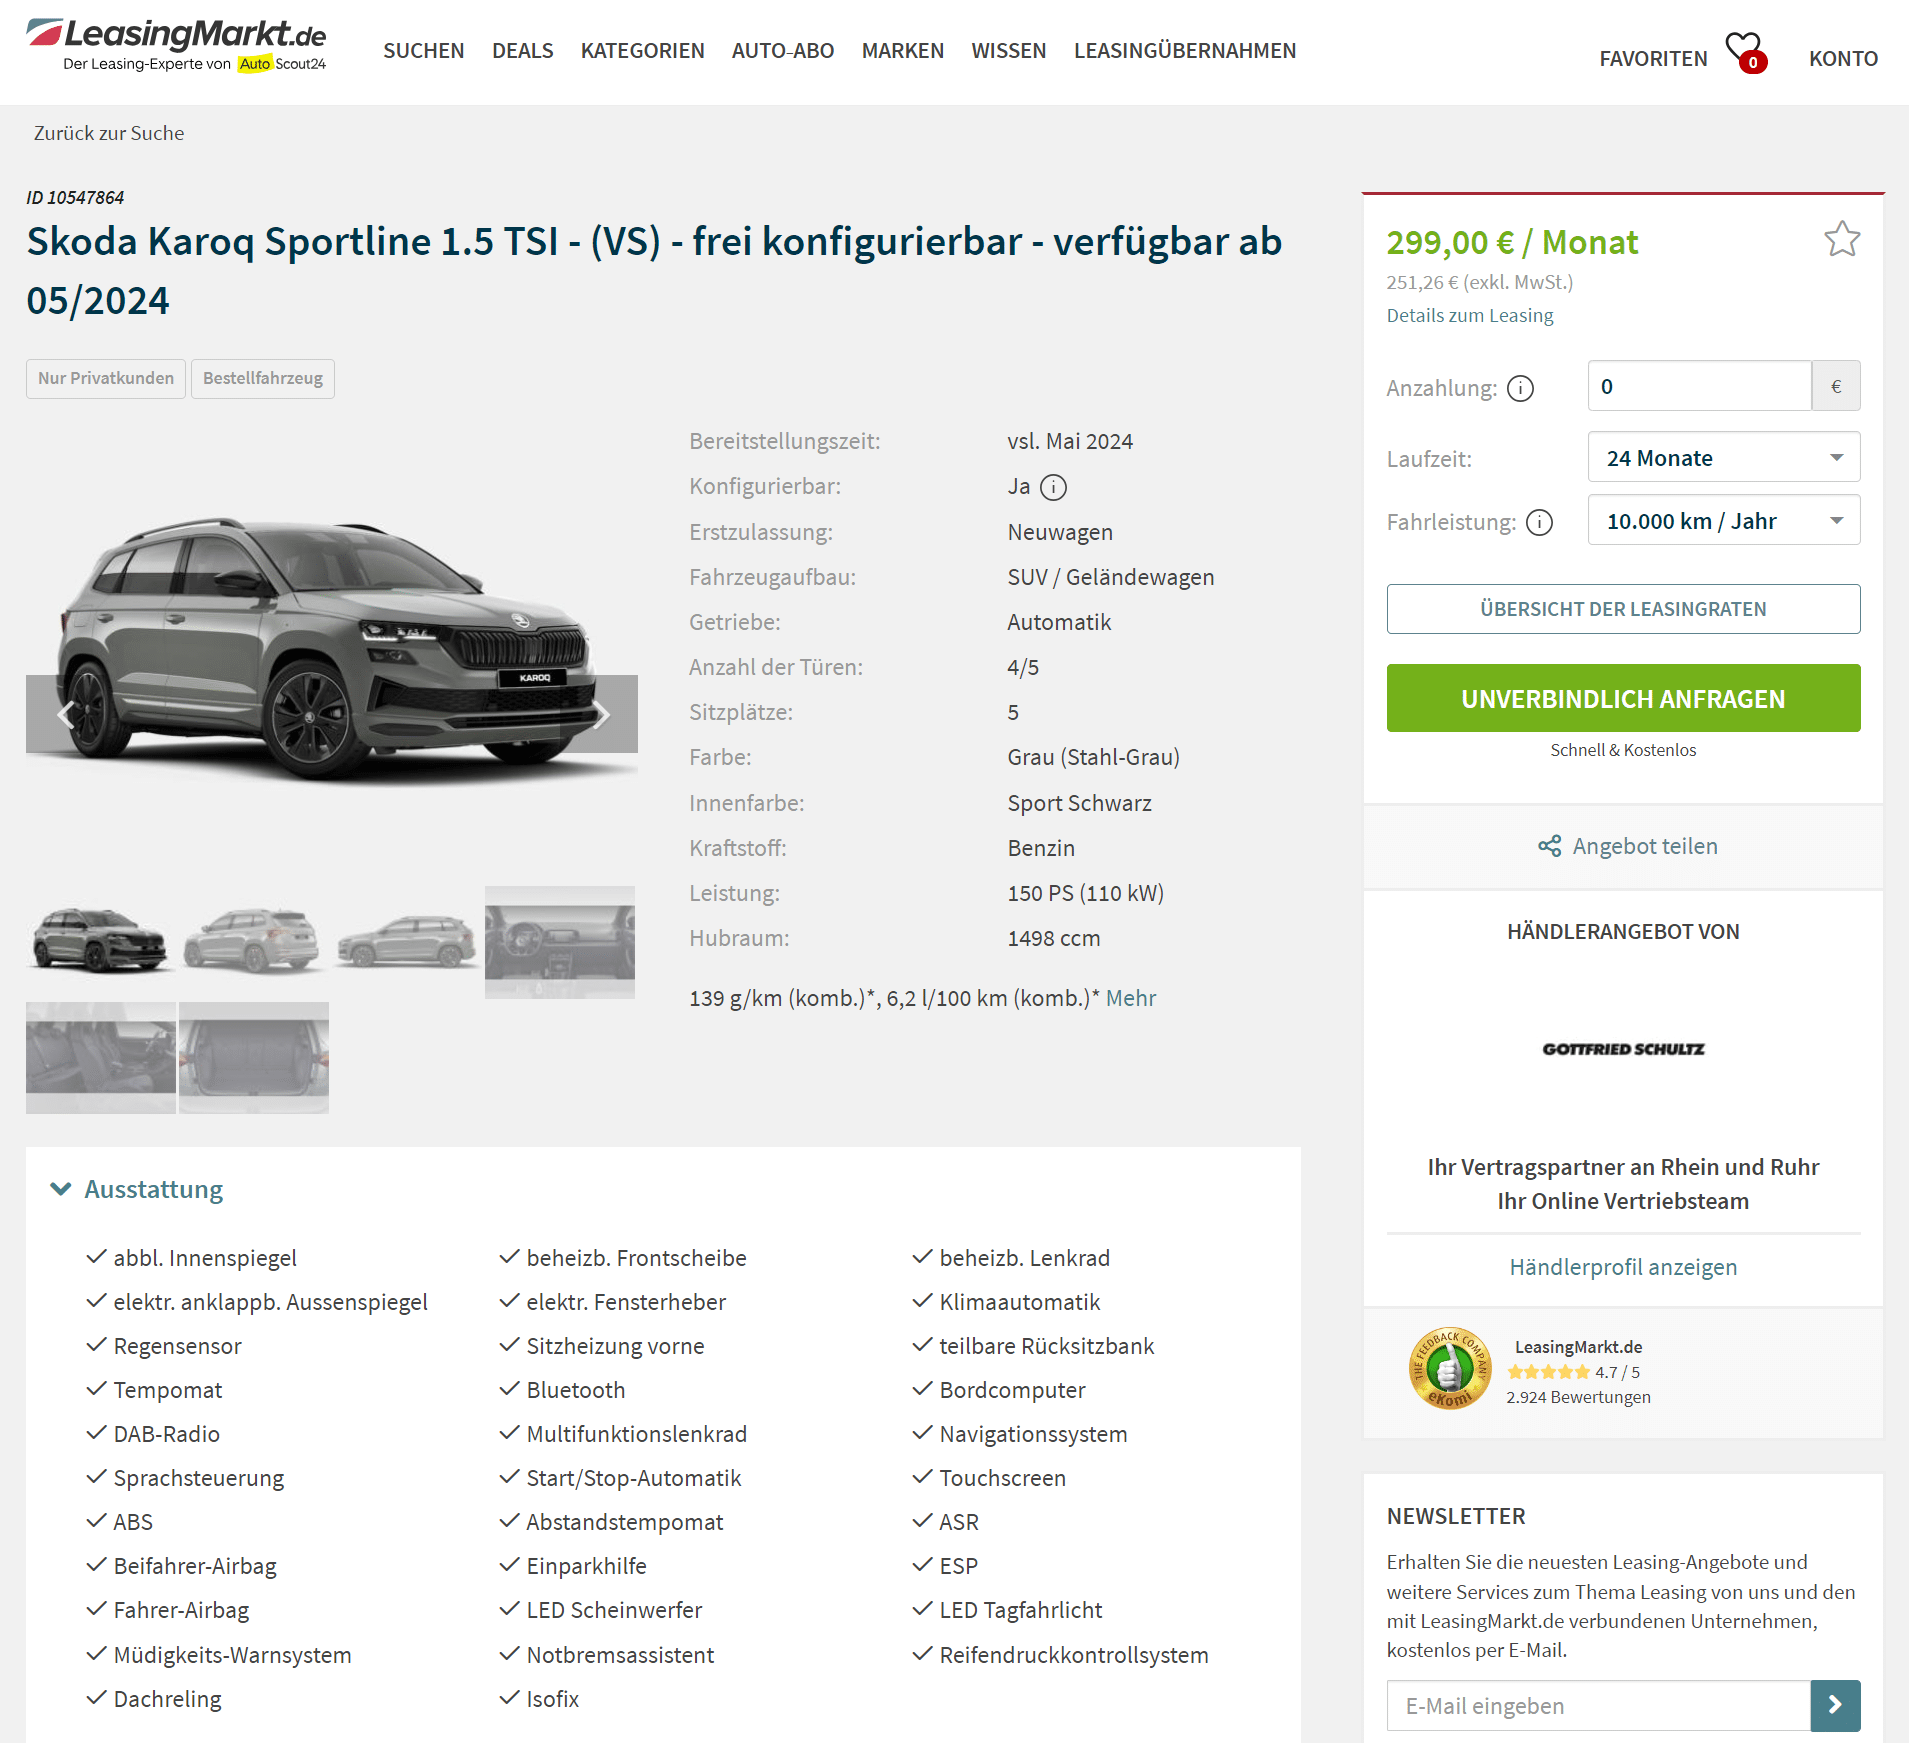
Task: Show Anzahlung info tooltip icon
Action: 1520,388
